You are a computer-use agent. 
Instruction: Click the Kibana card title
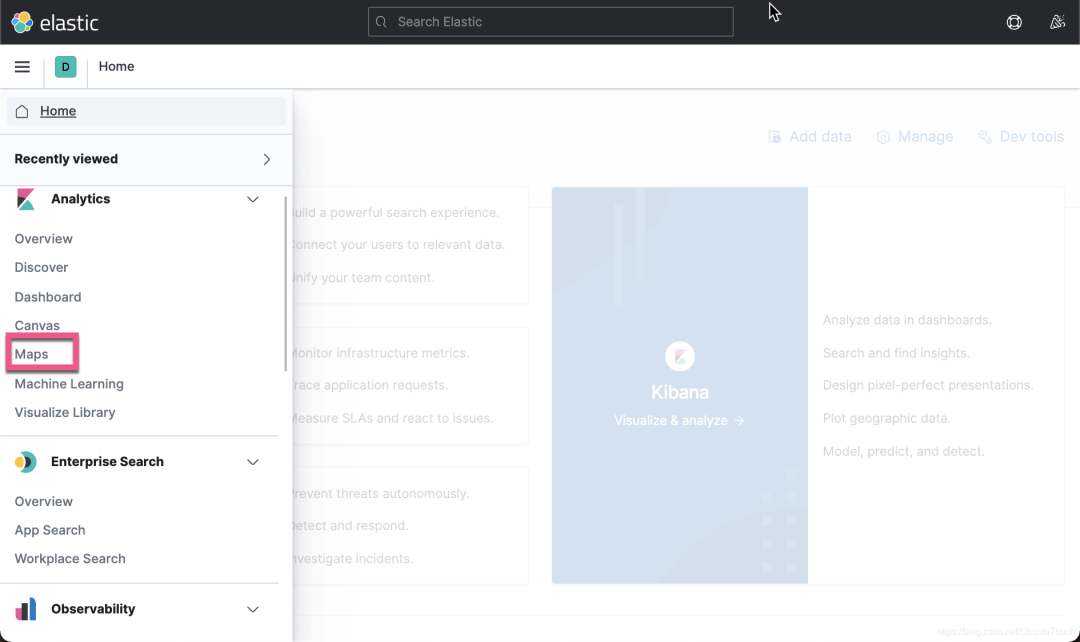pyautogui.click(x=680, y=392)
